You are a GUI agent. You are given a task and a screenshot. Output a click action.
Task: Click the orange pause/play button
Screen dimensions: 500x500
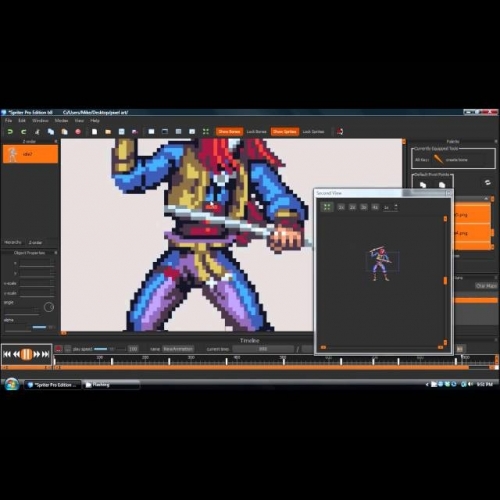(x=26, y=354)
